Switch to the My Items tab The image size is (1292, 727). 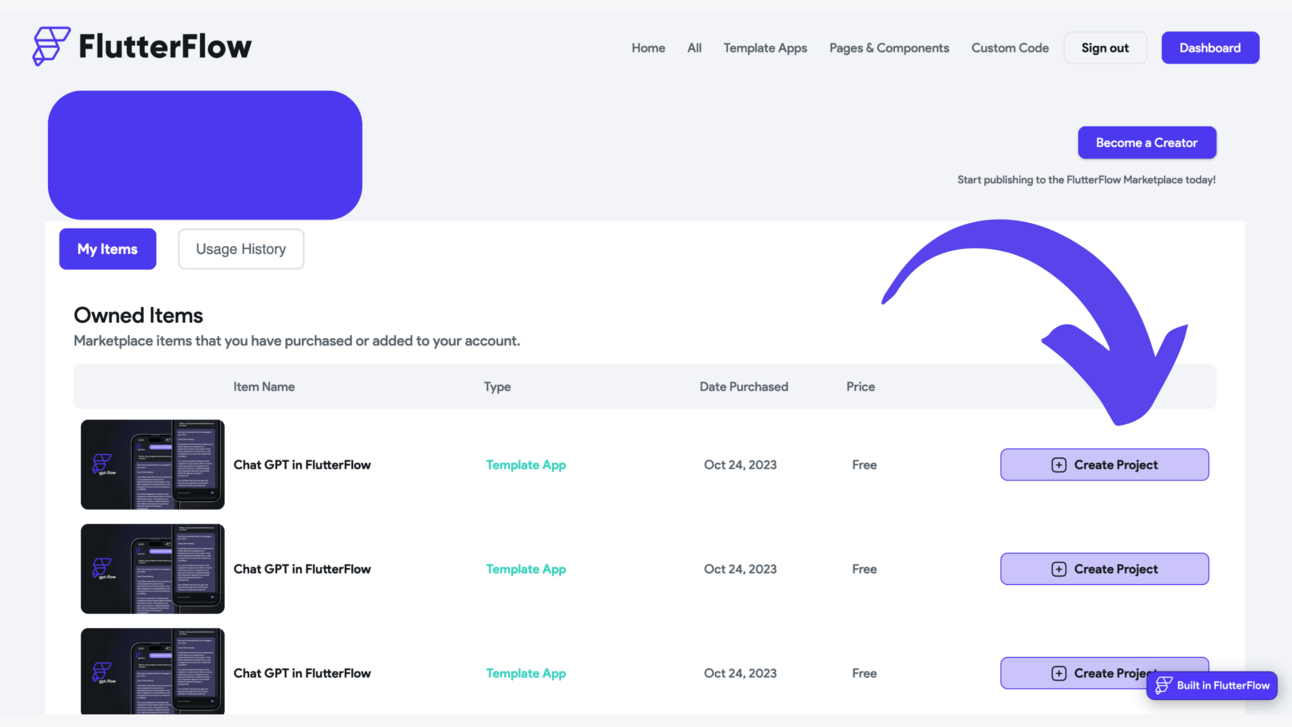108,249
